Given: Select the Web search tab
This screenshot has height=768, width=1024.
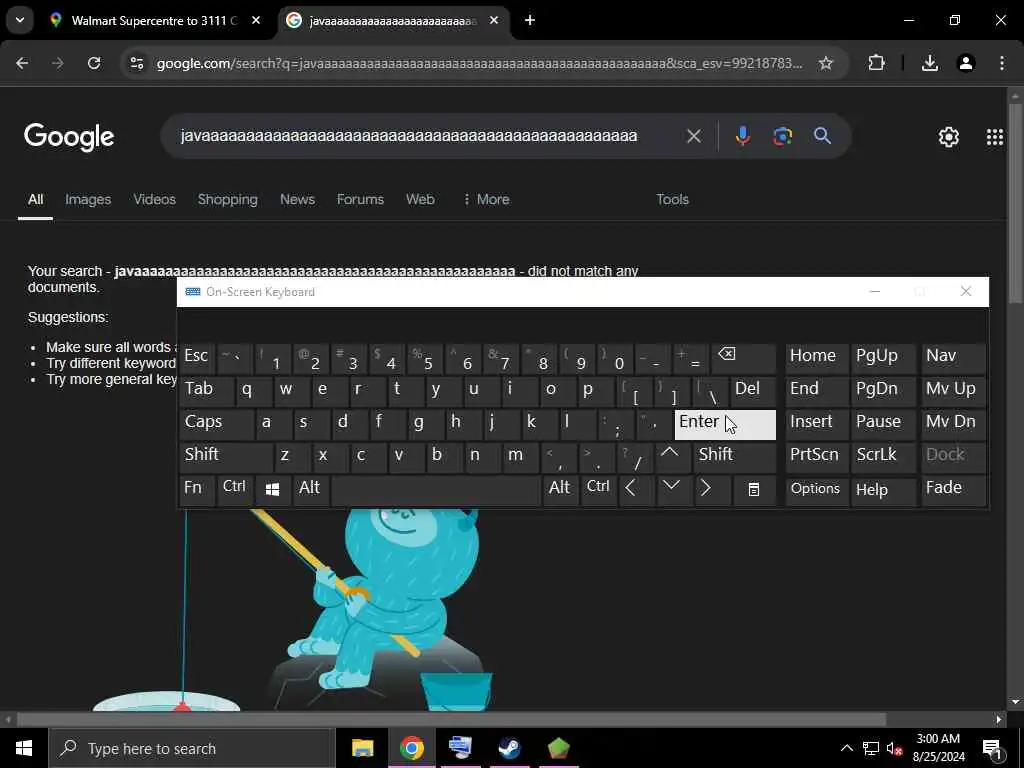Looking at the screenshot, I should point(420,199).
